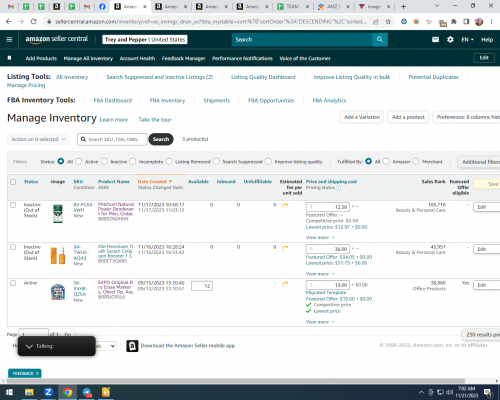
Task: Click the pricing status info icon
Action: pyautogui.click(x=338, y=188)
